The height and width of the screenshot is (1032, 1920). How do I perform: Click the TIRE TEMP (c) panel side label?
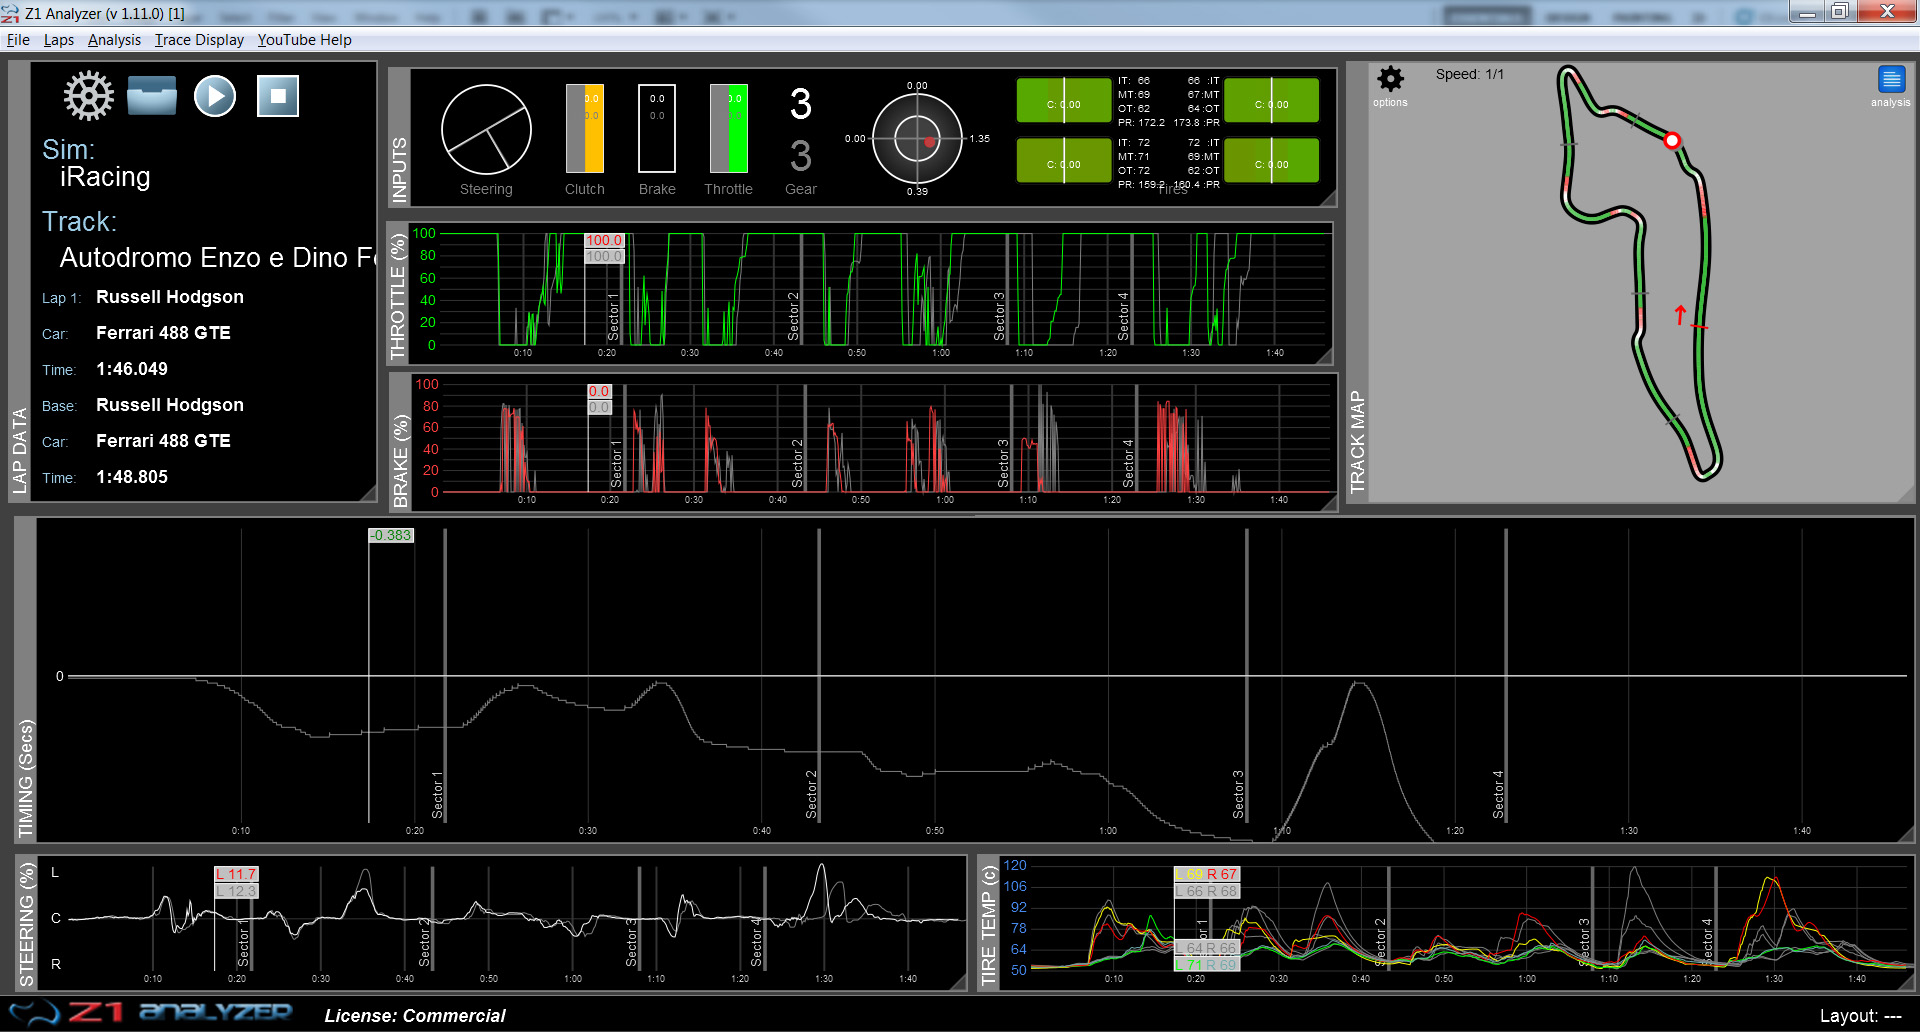coord(989,926)
